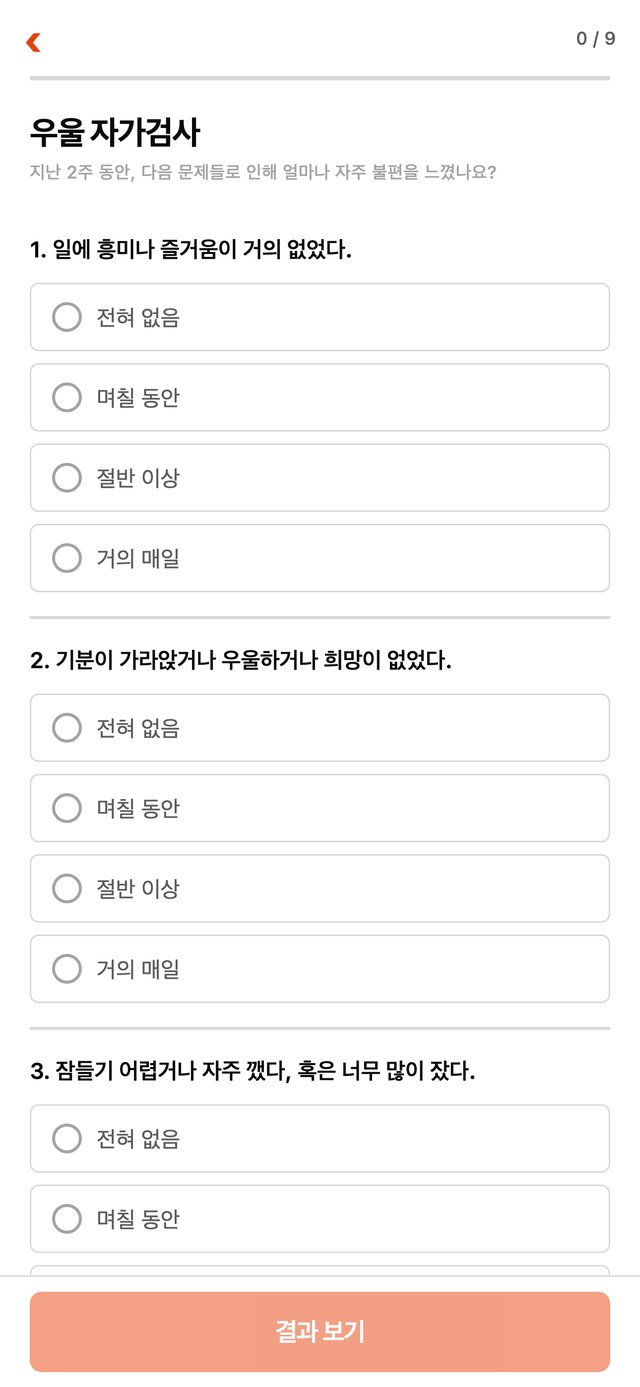Click question 2 text about 기분이 가라앉았거나

[241, 660]
